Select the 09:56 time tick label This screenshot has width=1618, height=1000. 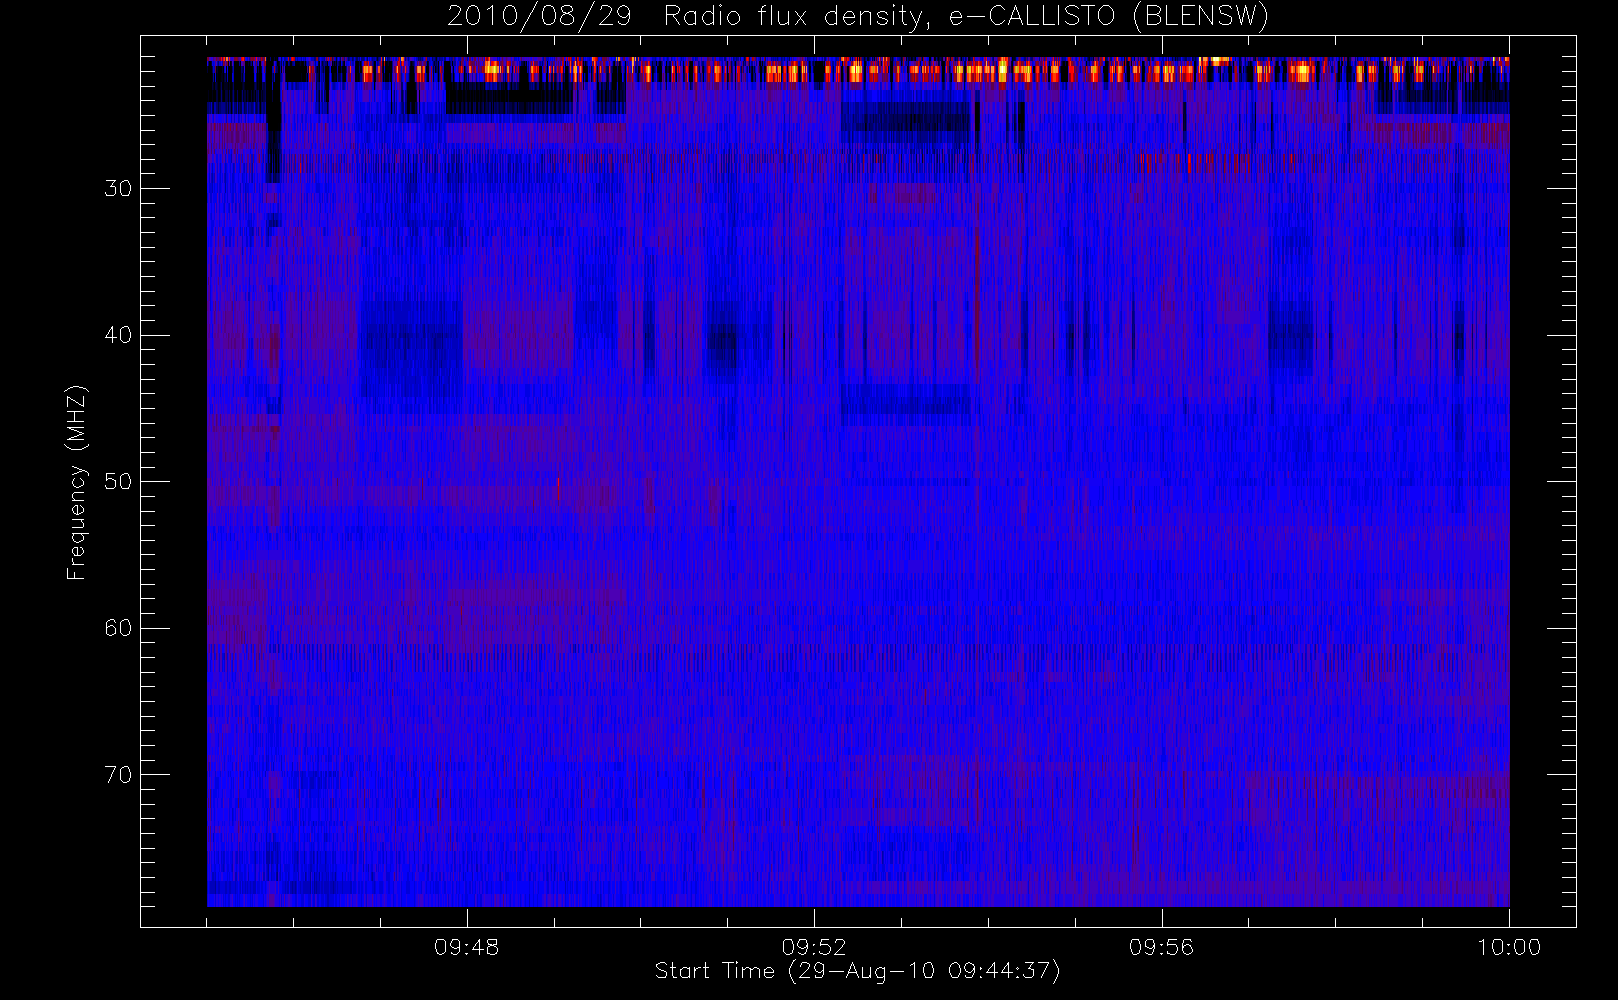coord(1161,947)
